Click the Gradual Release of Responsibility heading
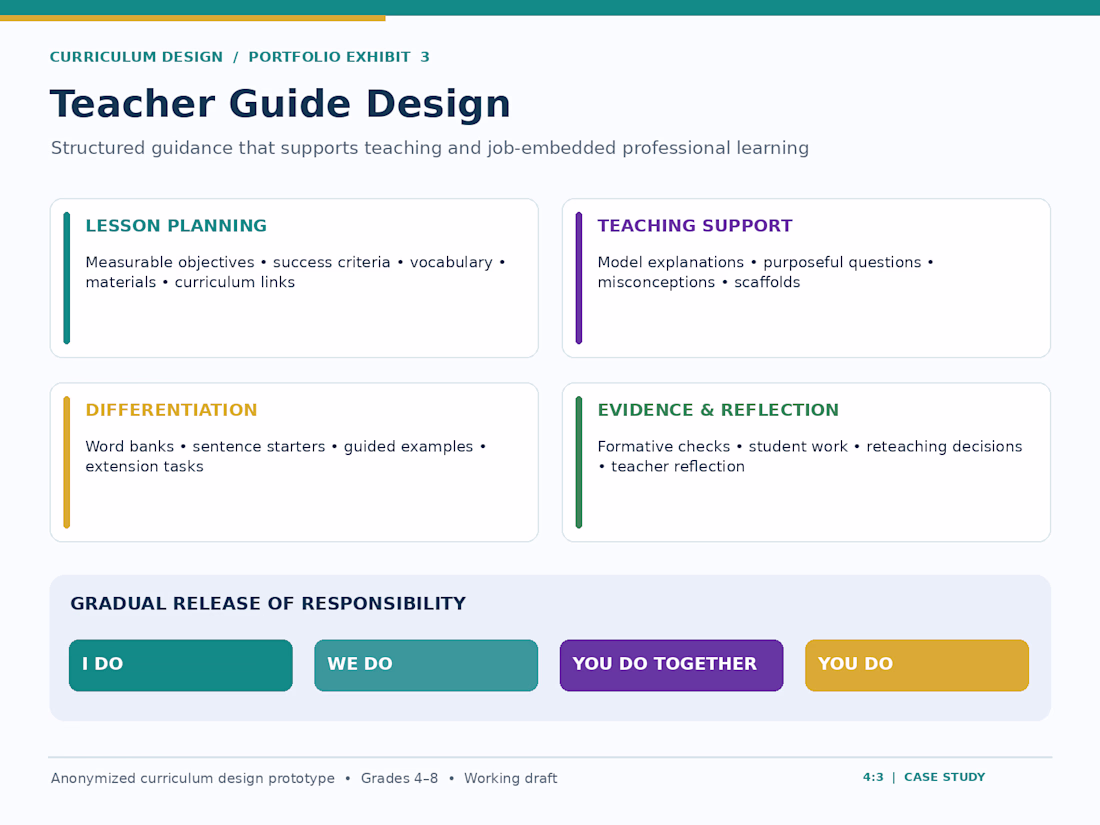Screen dimensions: 1100x825 (x=268, y=604)
